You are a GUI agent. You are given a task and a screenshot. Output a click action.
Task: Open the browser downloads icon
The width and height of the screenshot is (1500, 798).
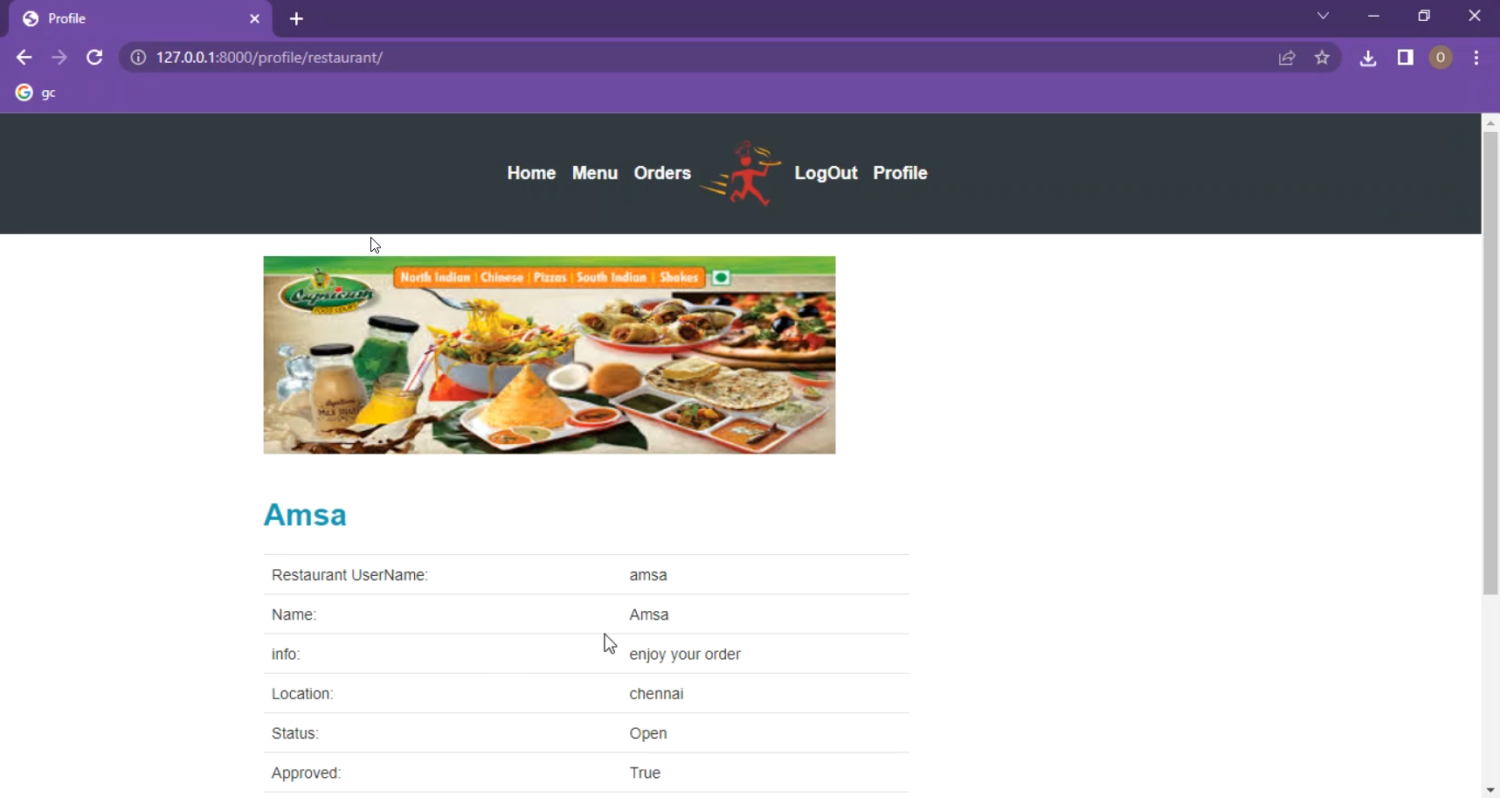1368,58
